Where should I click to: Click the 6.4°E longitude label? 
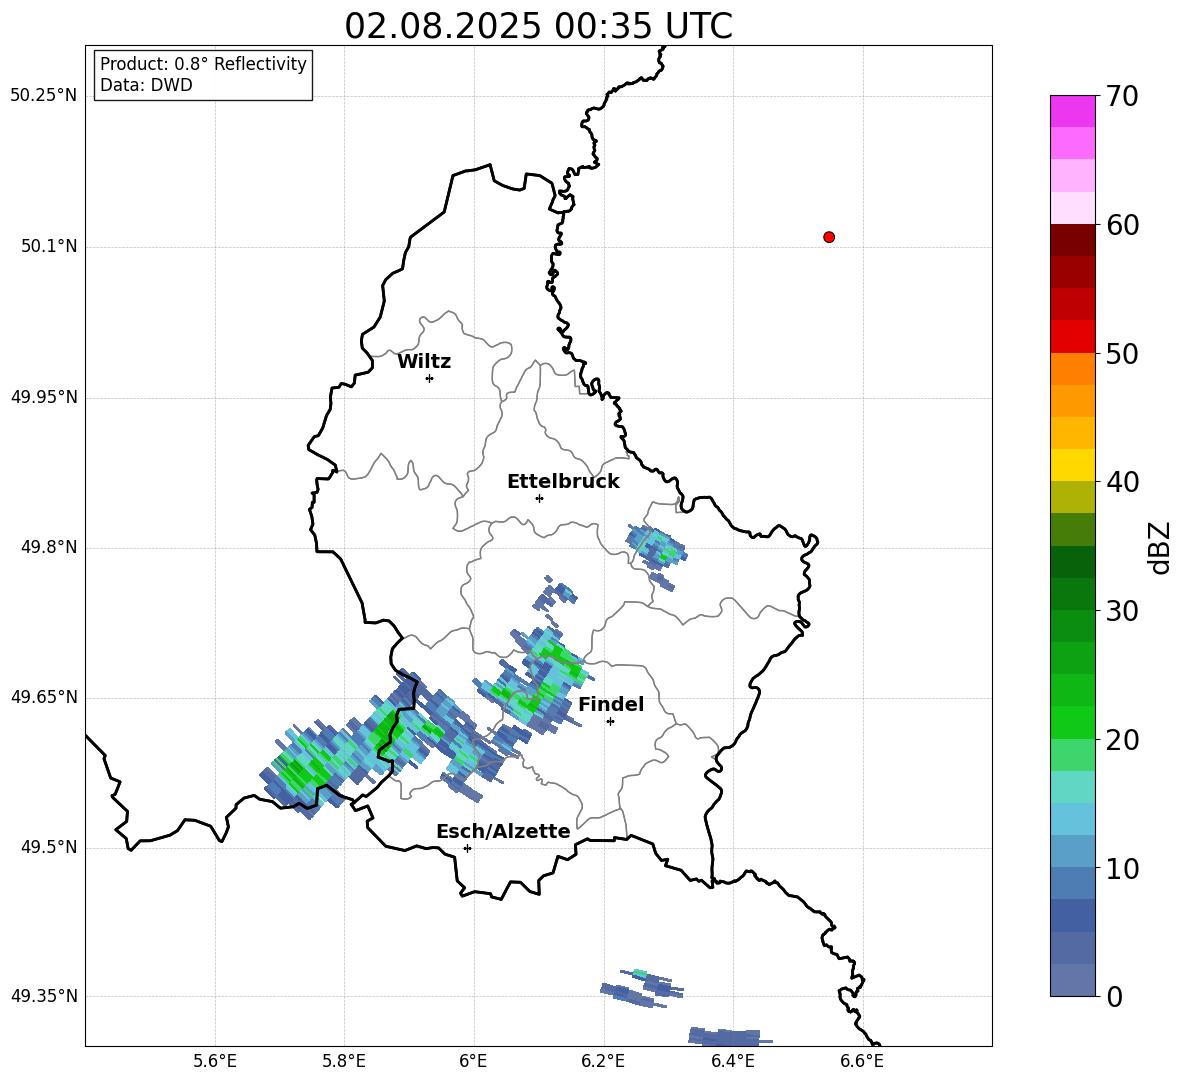coord(732,1061)
